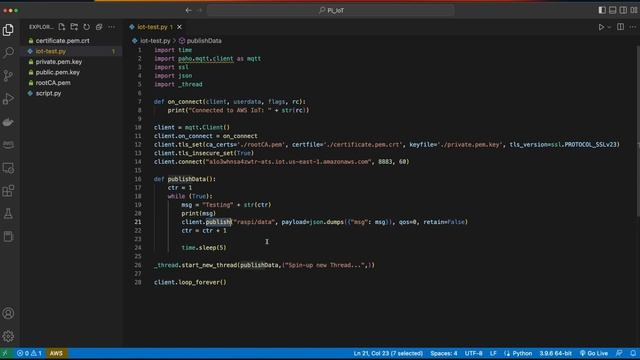Customize layout icon in title bar
Viewport: 640px width, 360px height.
click(634, 10)
